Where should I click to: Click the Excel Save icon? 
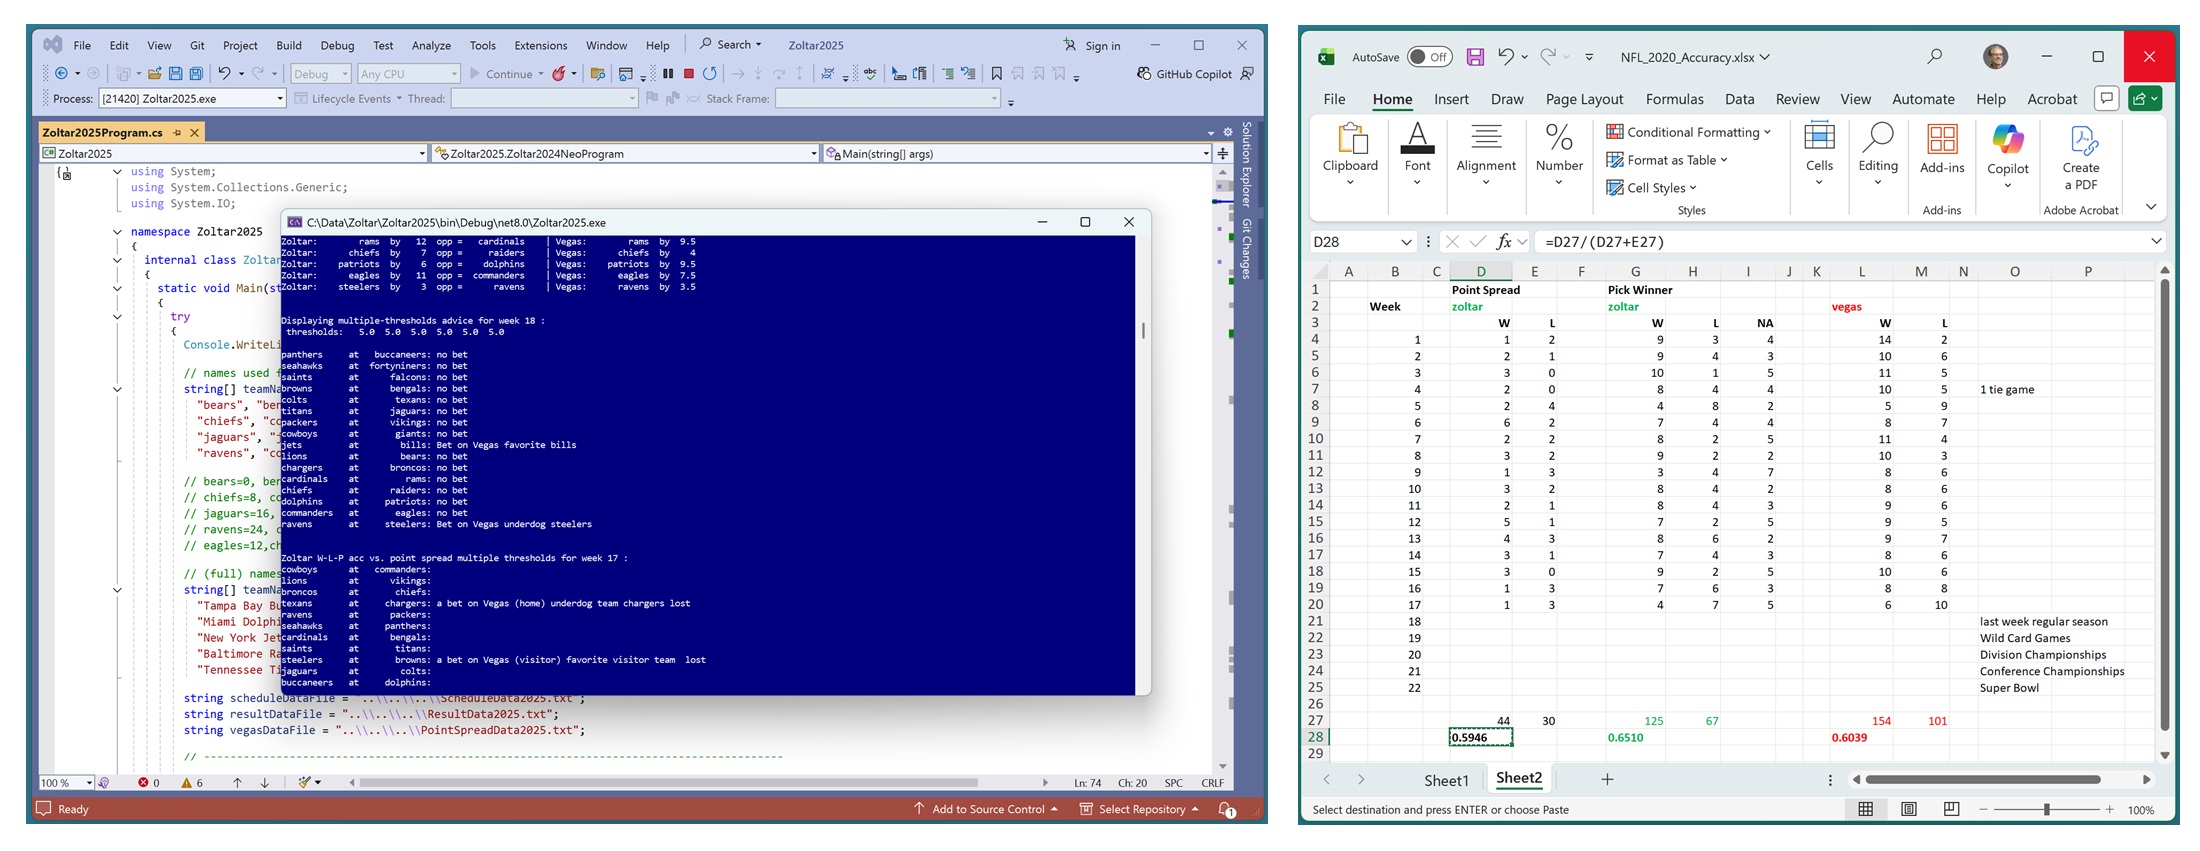[1475, 57]
